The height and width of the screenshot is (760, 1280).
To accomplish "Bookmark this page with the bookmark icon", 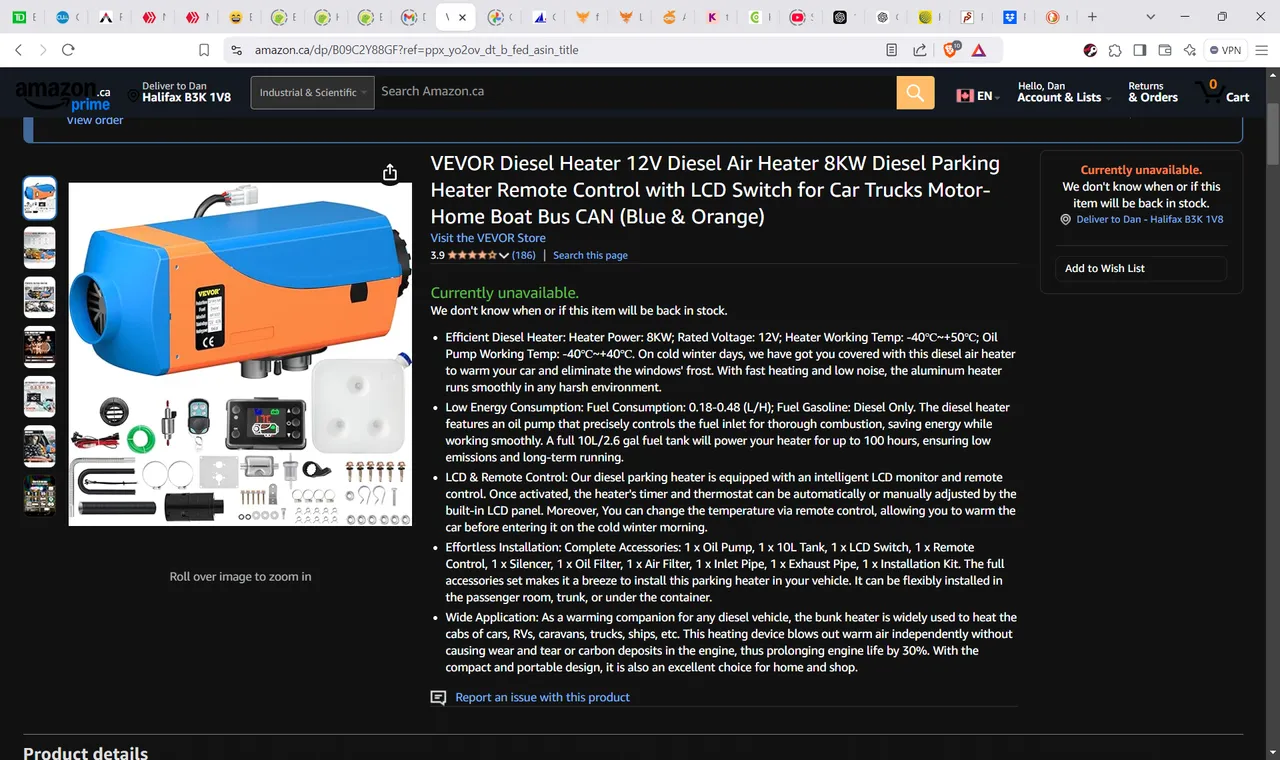I will pyautogui.click(x=204, y=50).
